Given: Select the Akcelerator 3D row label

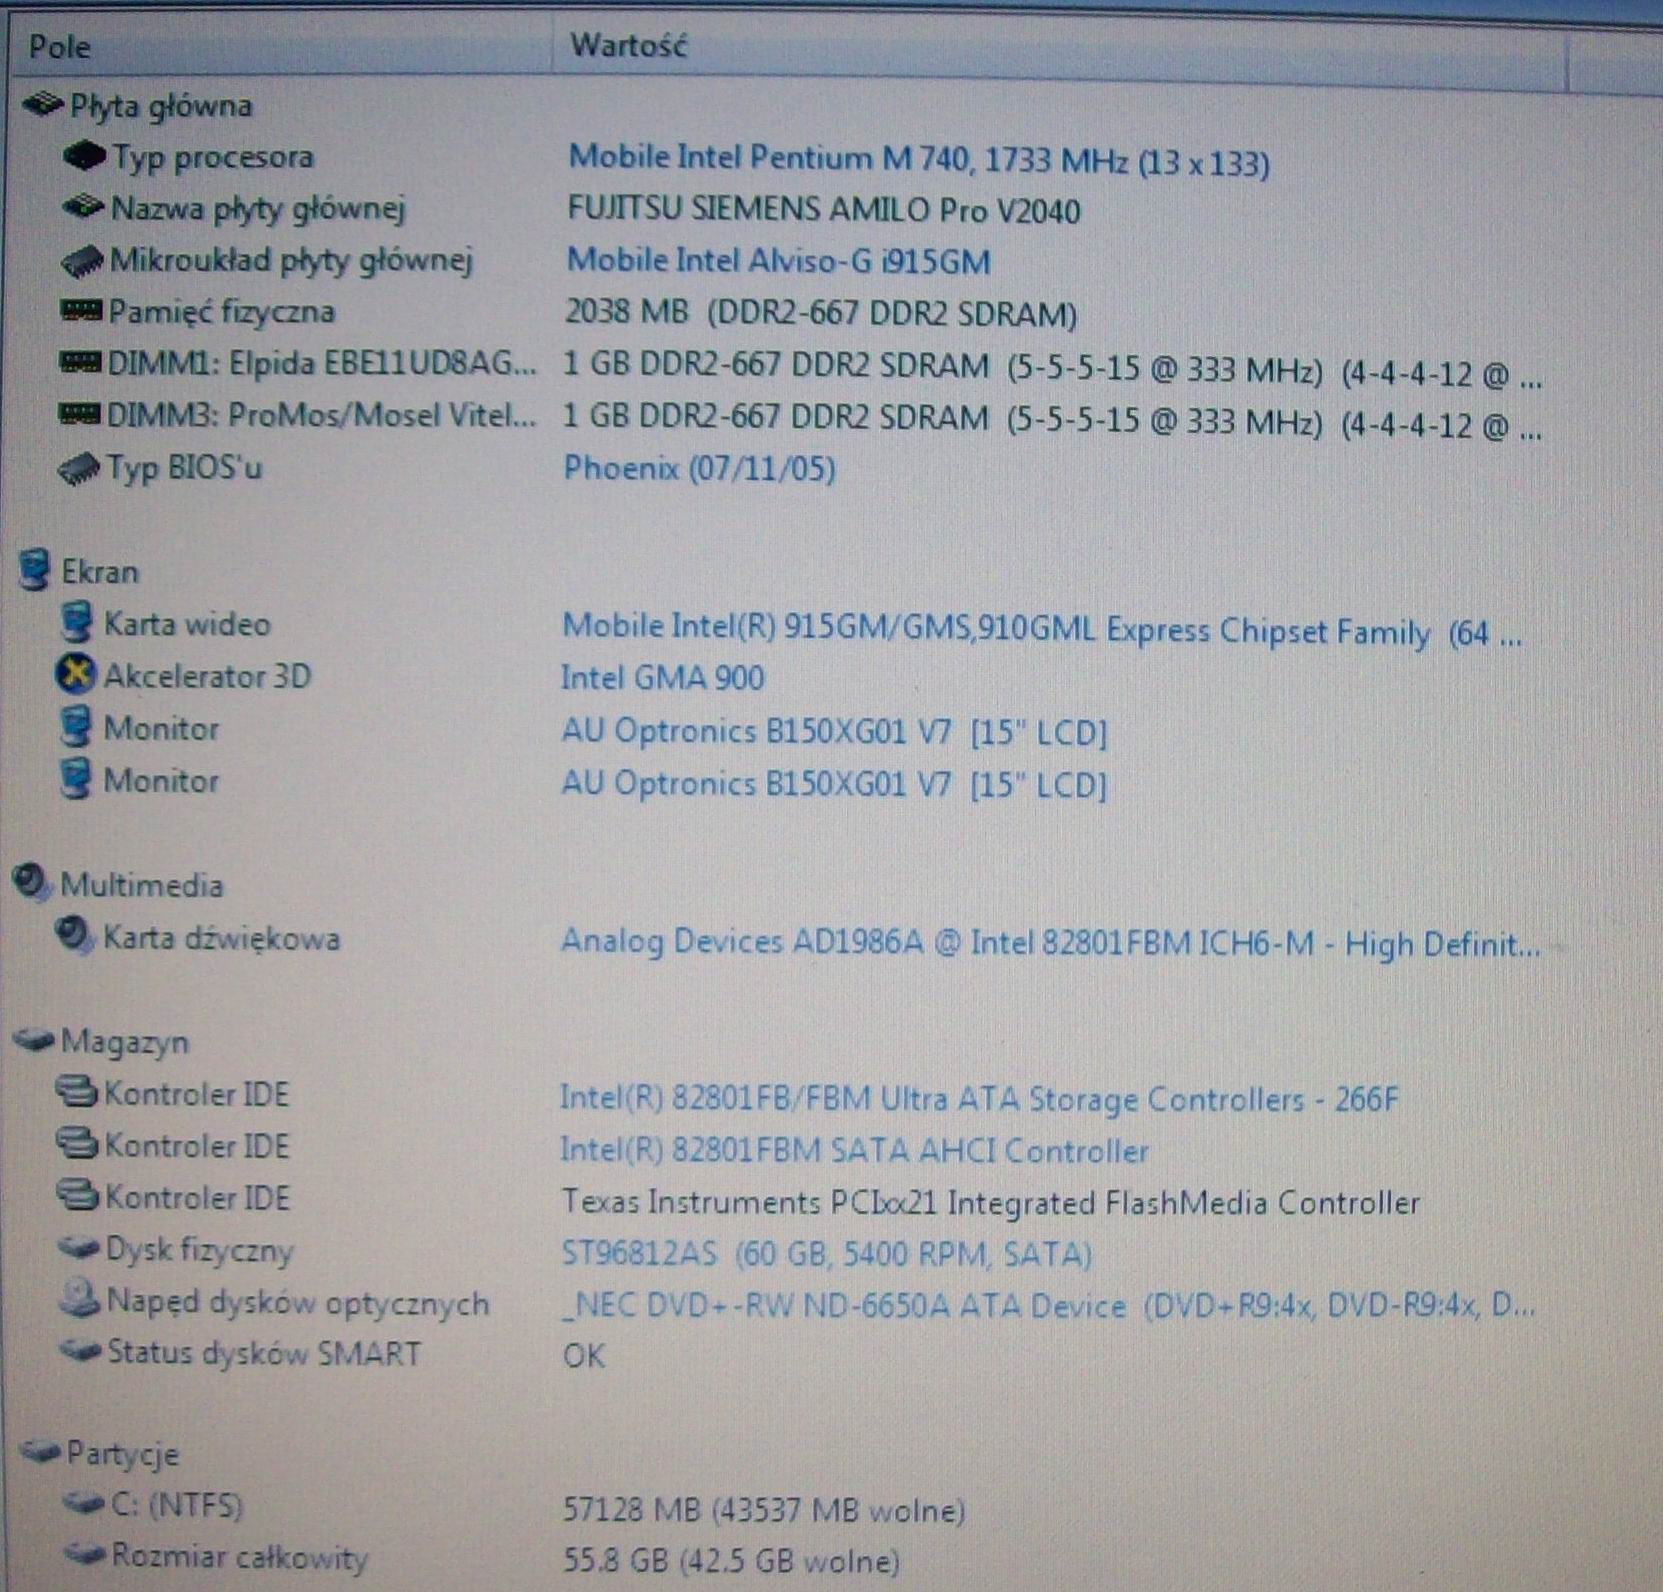Looking at the screenshot, I should pyautogui.click(x=208, y=677).
